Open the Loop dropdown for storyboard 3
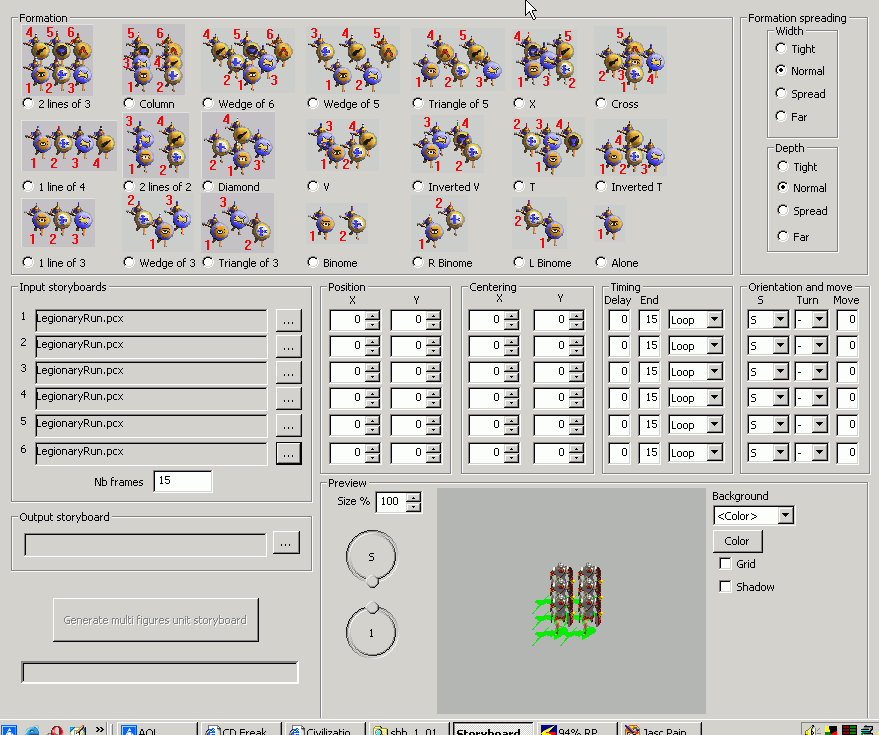Viewport: 879px width, 735px height. [714, 372]
